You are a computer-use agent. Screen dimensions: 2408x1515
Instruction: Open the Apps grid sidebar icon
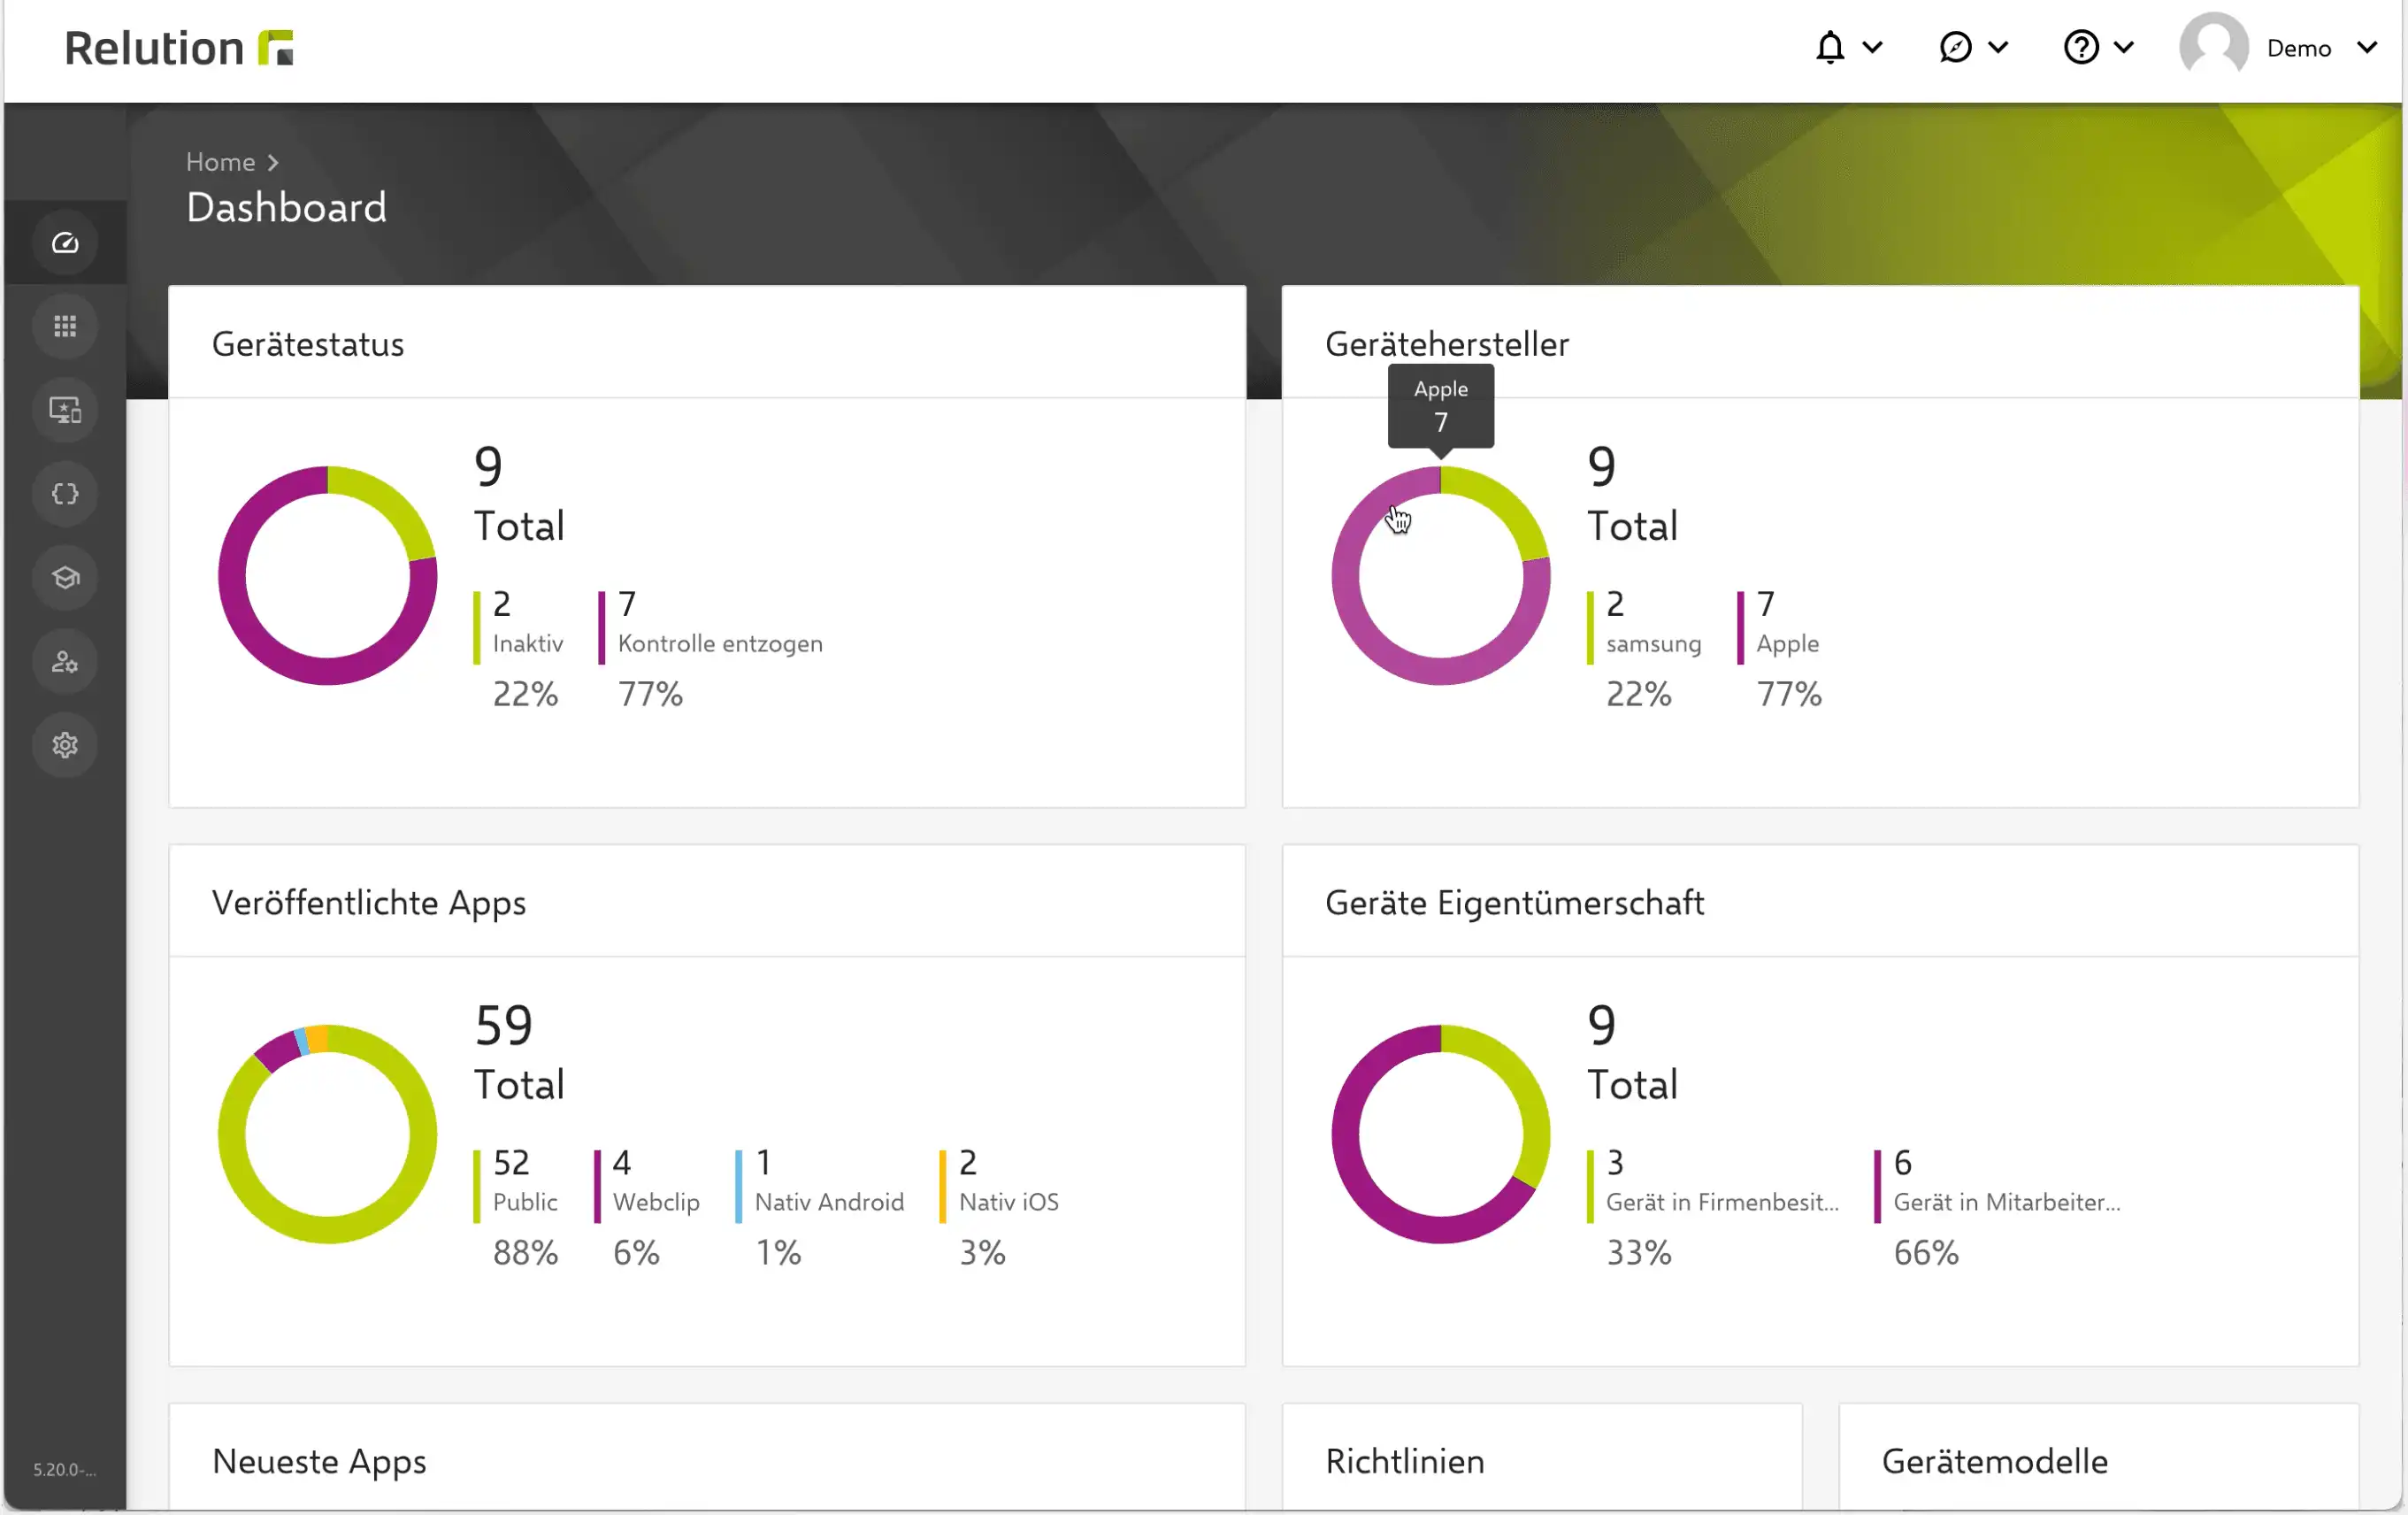[x=65, y=326]
